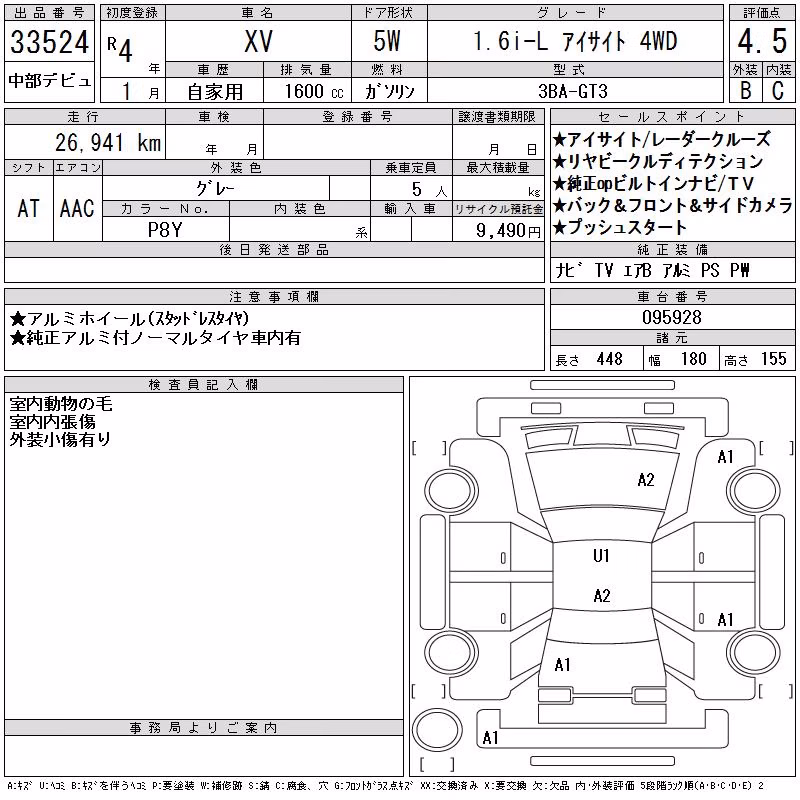Select the リヤビークルディテクション sales point
The image size is (800, 800).
click(x=658, y=161)
